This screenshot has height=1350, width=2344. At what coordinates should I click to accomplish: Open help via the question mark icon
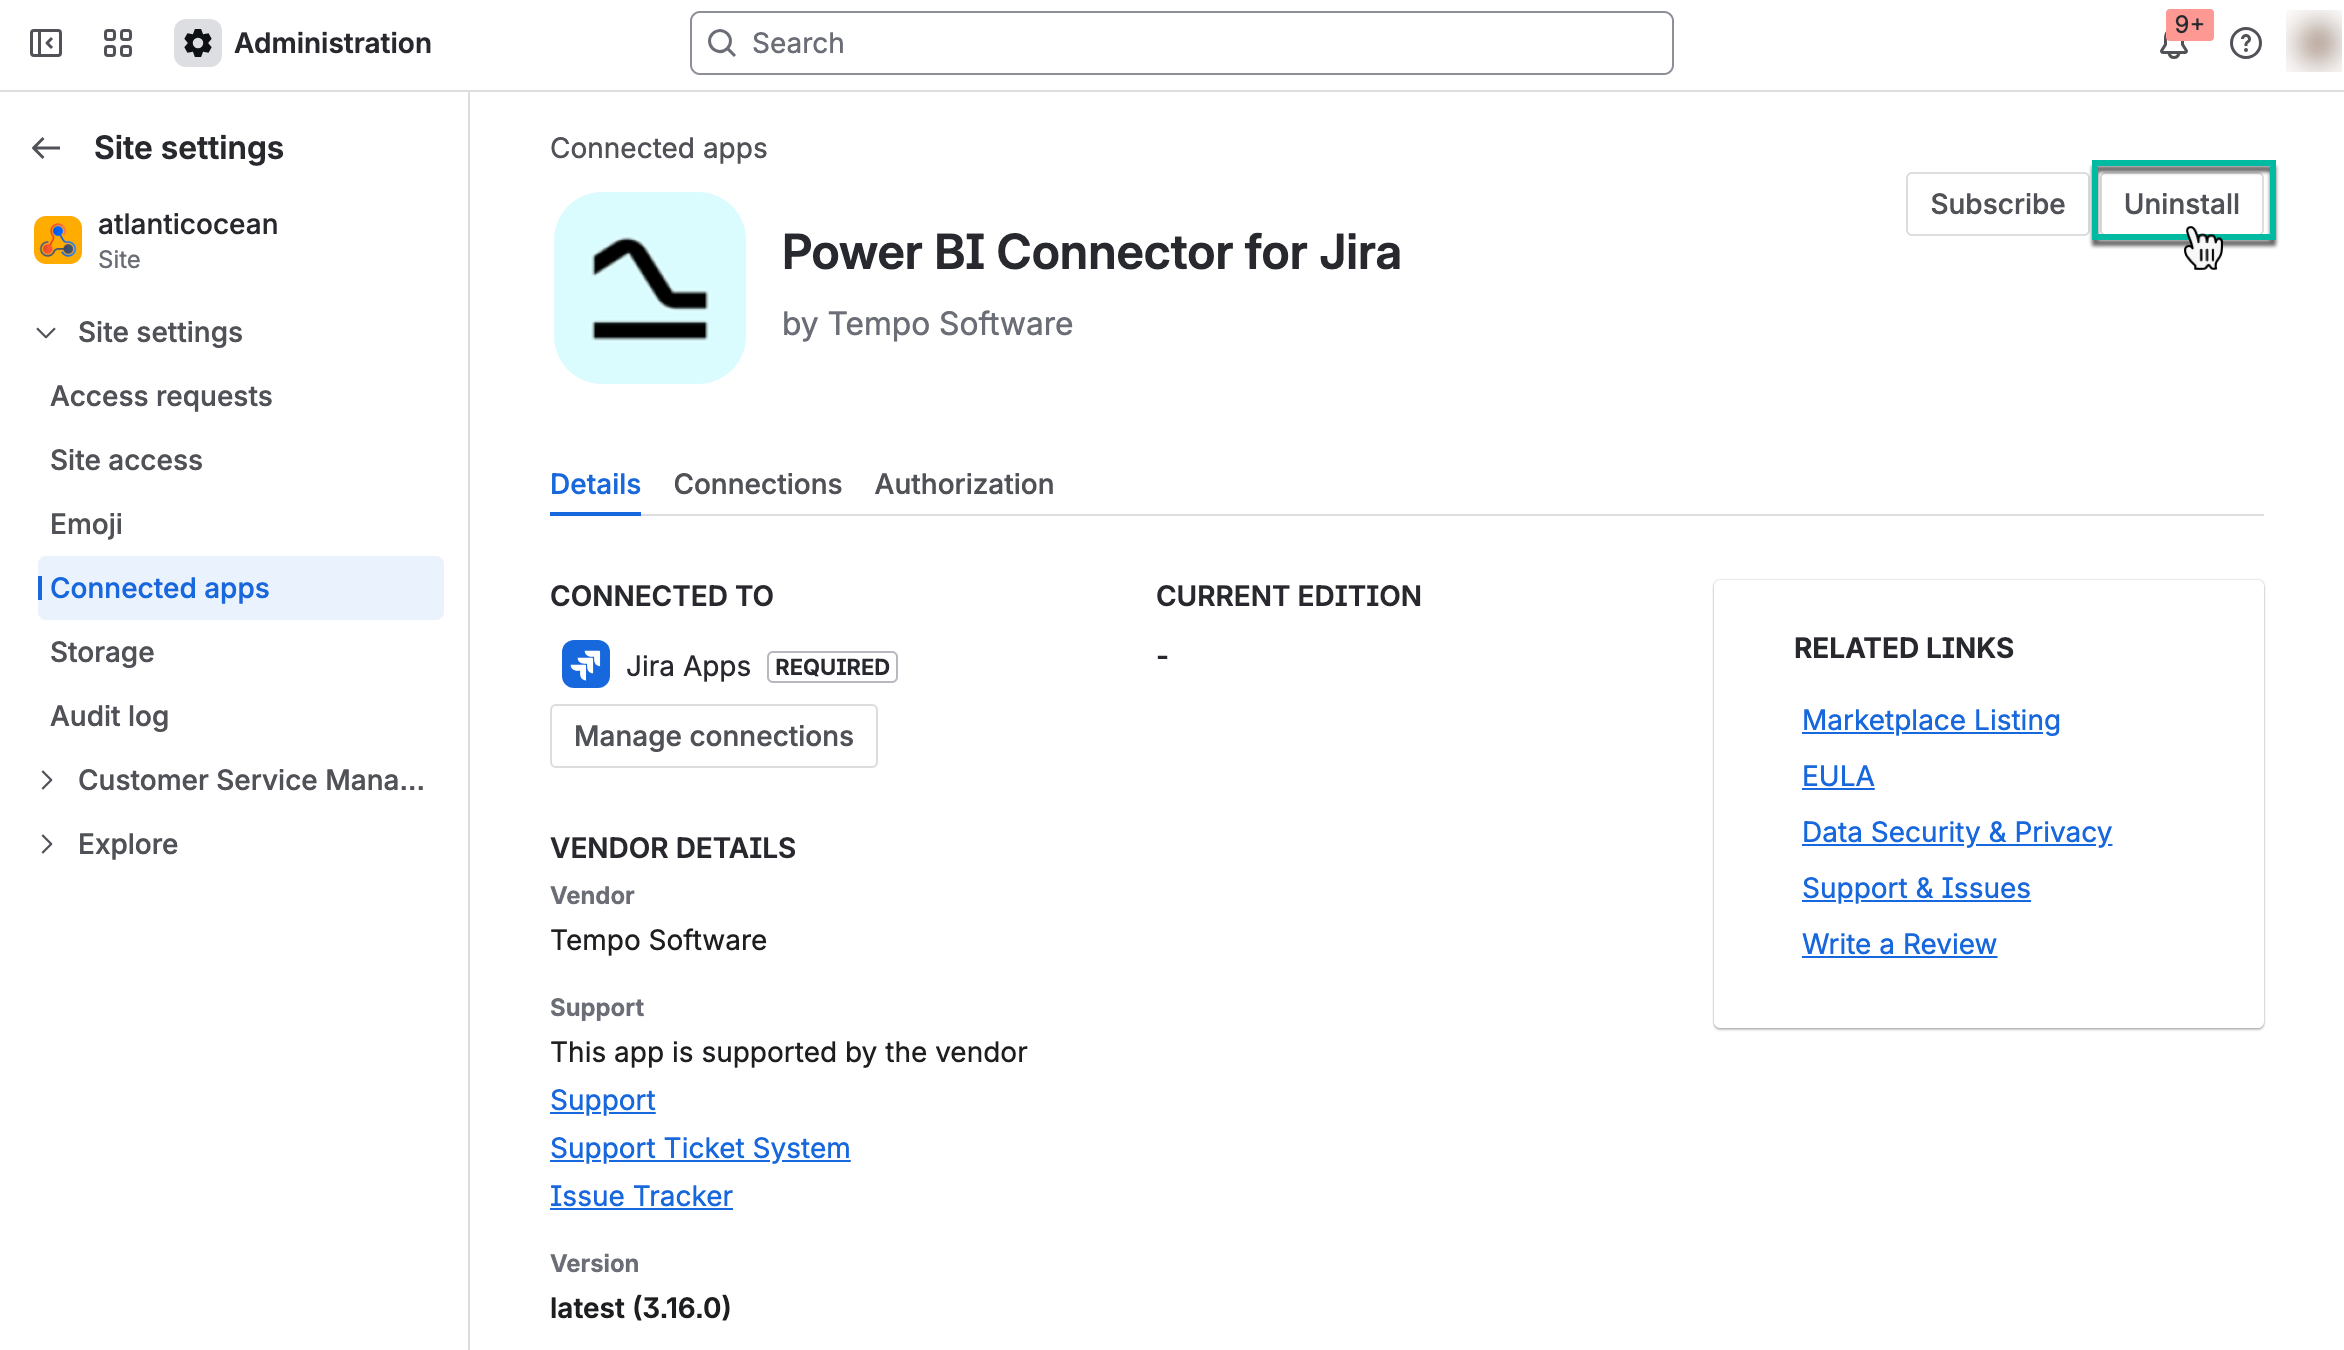[x=2245, y=43]
